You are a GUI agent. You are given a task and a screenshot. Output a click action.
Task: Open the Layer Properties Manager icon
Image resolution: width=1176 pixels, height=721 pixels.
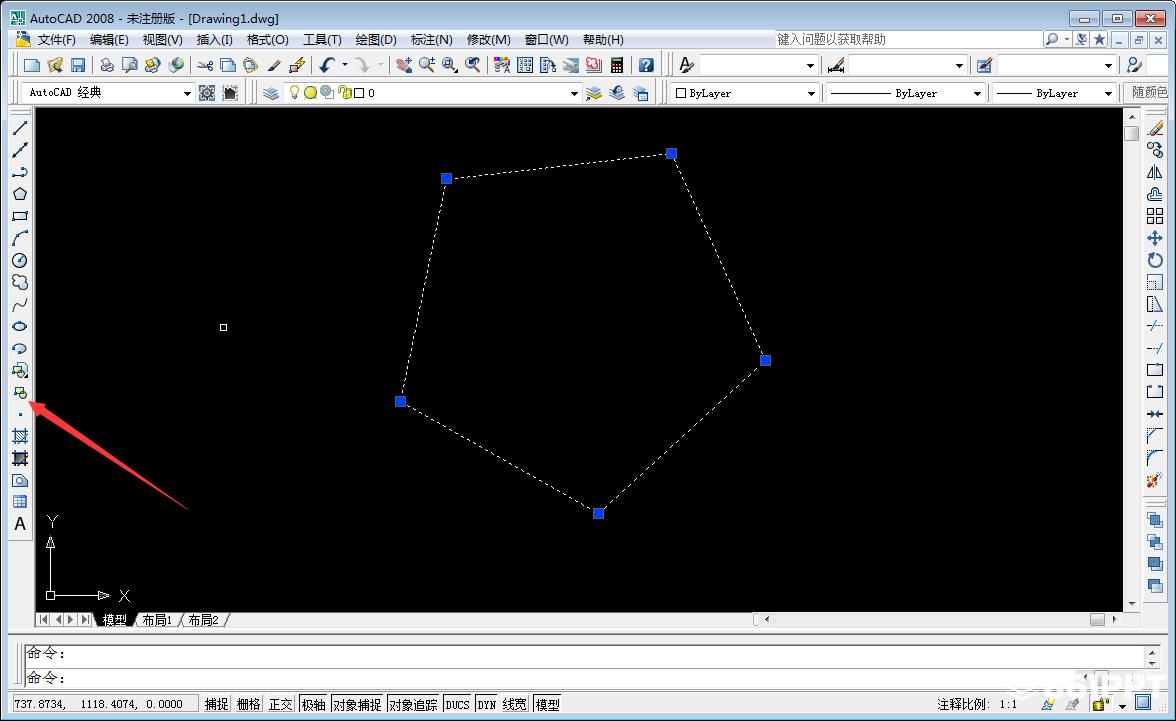click(272, 93)
